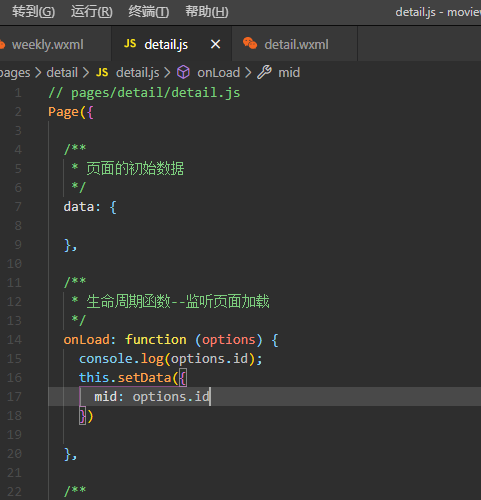The height and width of the screenshot is (500, 481).
Task: Click the pages breadcrumb segment
Action: [15, 73]
